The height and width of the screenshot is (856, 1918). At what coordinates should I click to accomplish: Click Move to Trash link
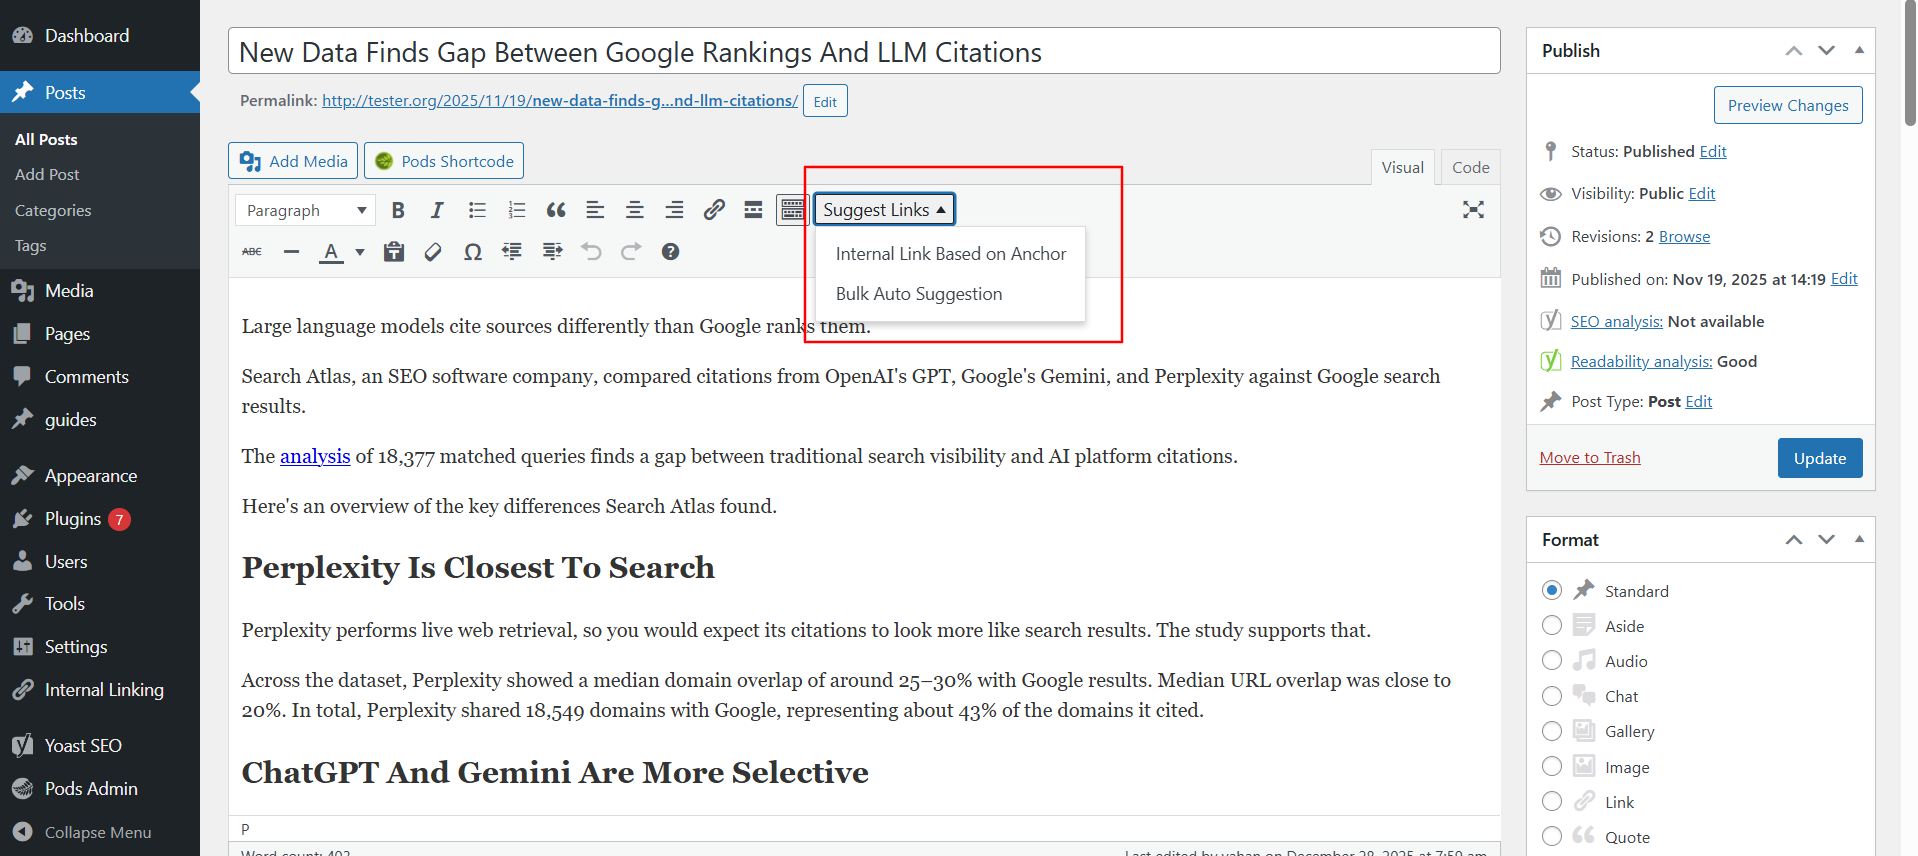pyautogui.click(x=1589, y=458)
